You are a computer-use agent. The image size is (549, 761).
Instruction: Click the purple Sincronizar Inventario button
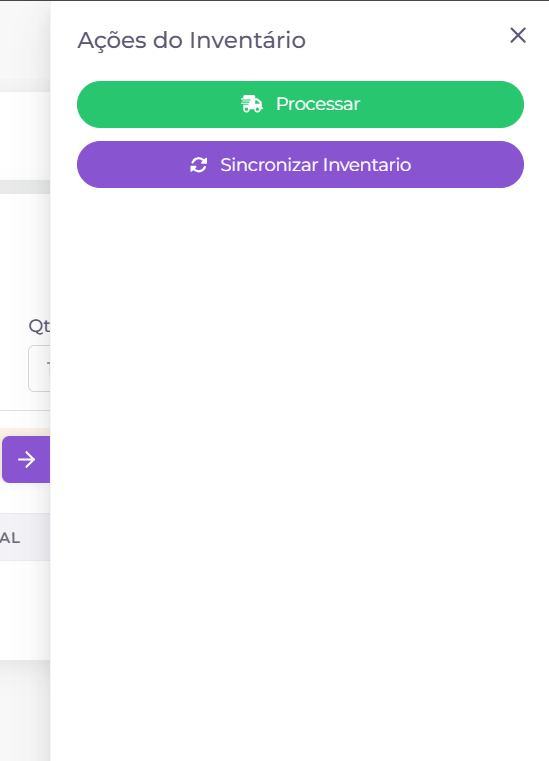tap(300, 165)
